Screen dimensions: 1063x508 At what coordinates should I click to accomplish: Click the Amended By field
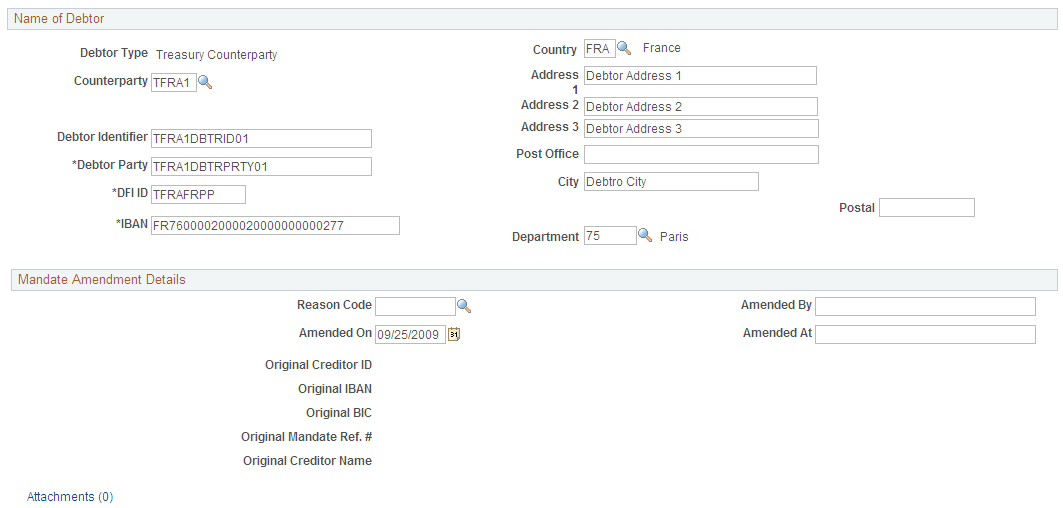925,307
